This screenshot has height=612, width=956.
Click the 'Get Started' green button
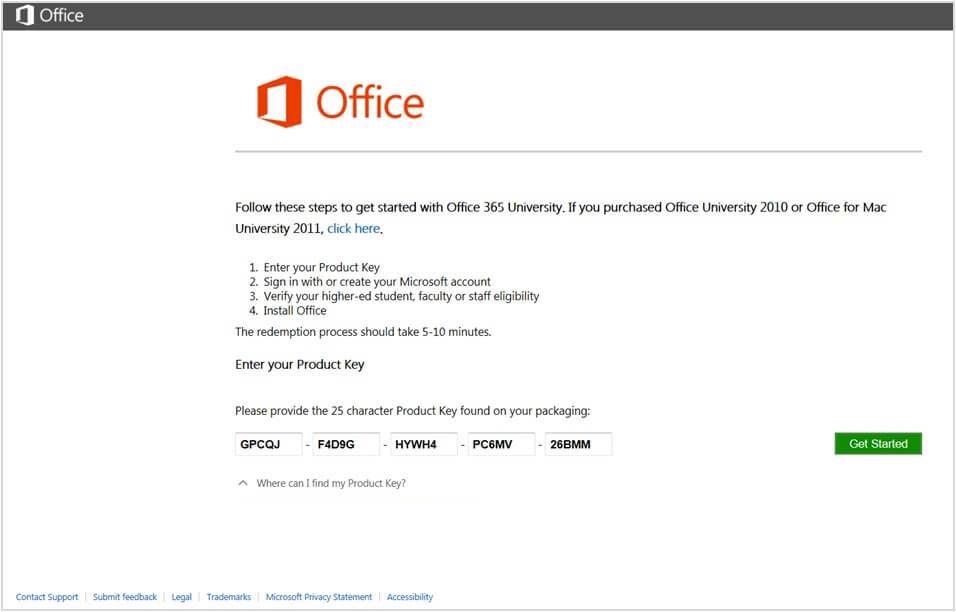pos(877,443)
